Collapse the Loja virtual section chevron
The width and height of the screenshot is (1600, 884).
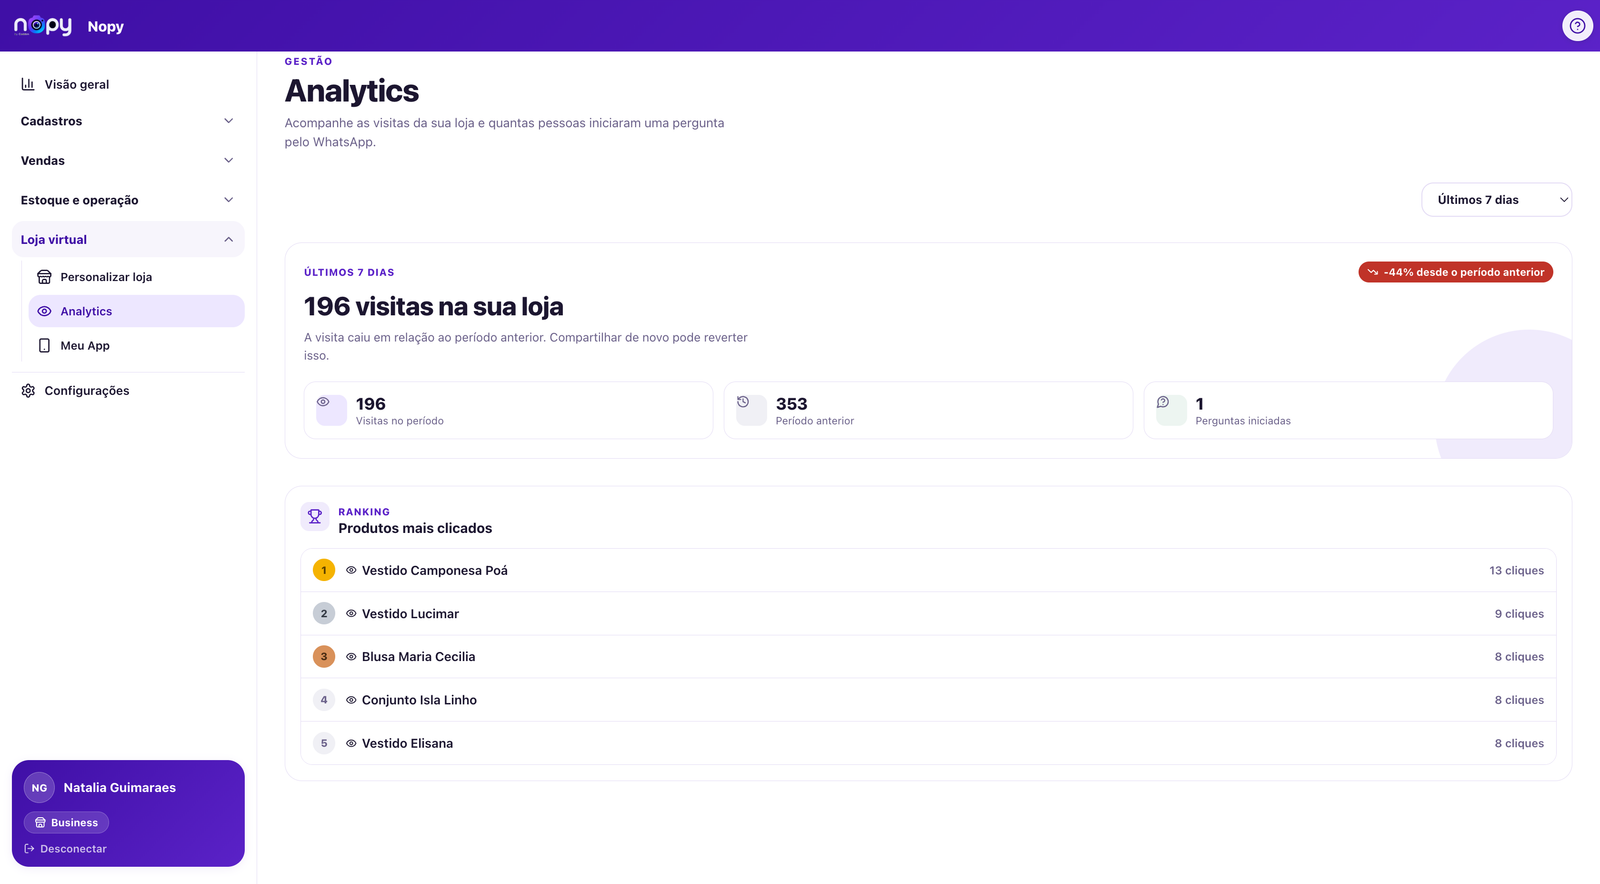pyautogui.click(x=228, y=240)
